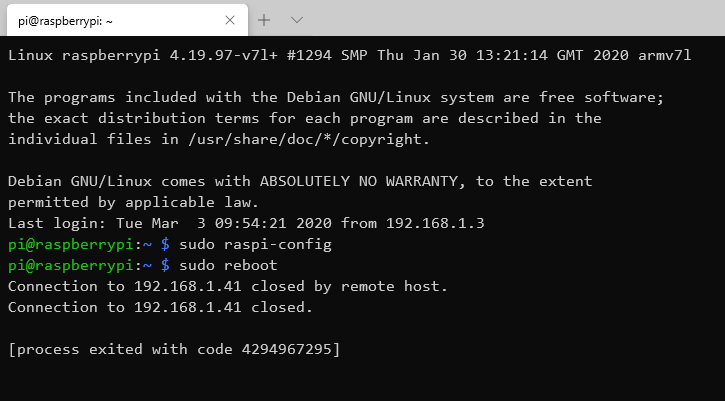Screen dimensions: 725x401
Task: Click the 'the exact distribution terms' line
Action: pyautogui.click(x=305, y=118)
